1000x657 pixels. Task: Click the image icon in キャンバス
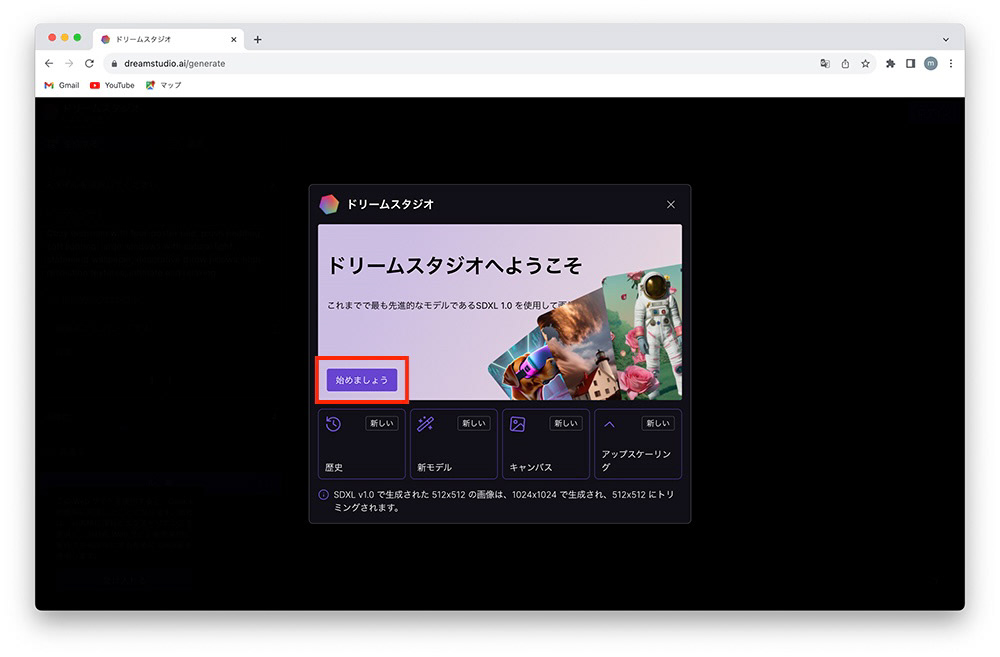click(517, 424)
